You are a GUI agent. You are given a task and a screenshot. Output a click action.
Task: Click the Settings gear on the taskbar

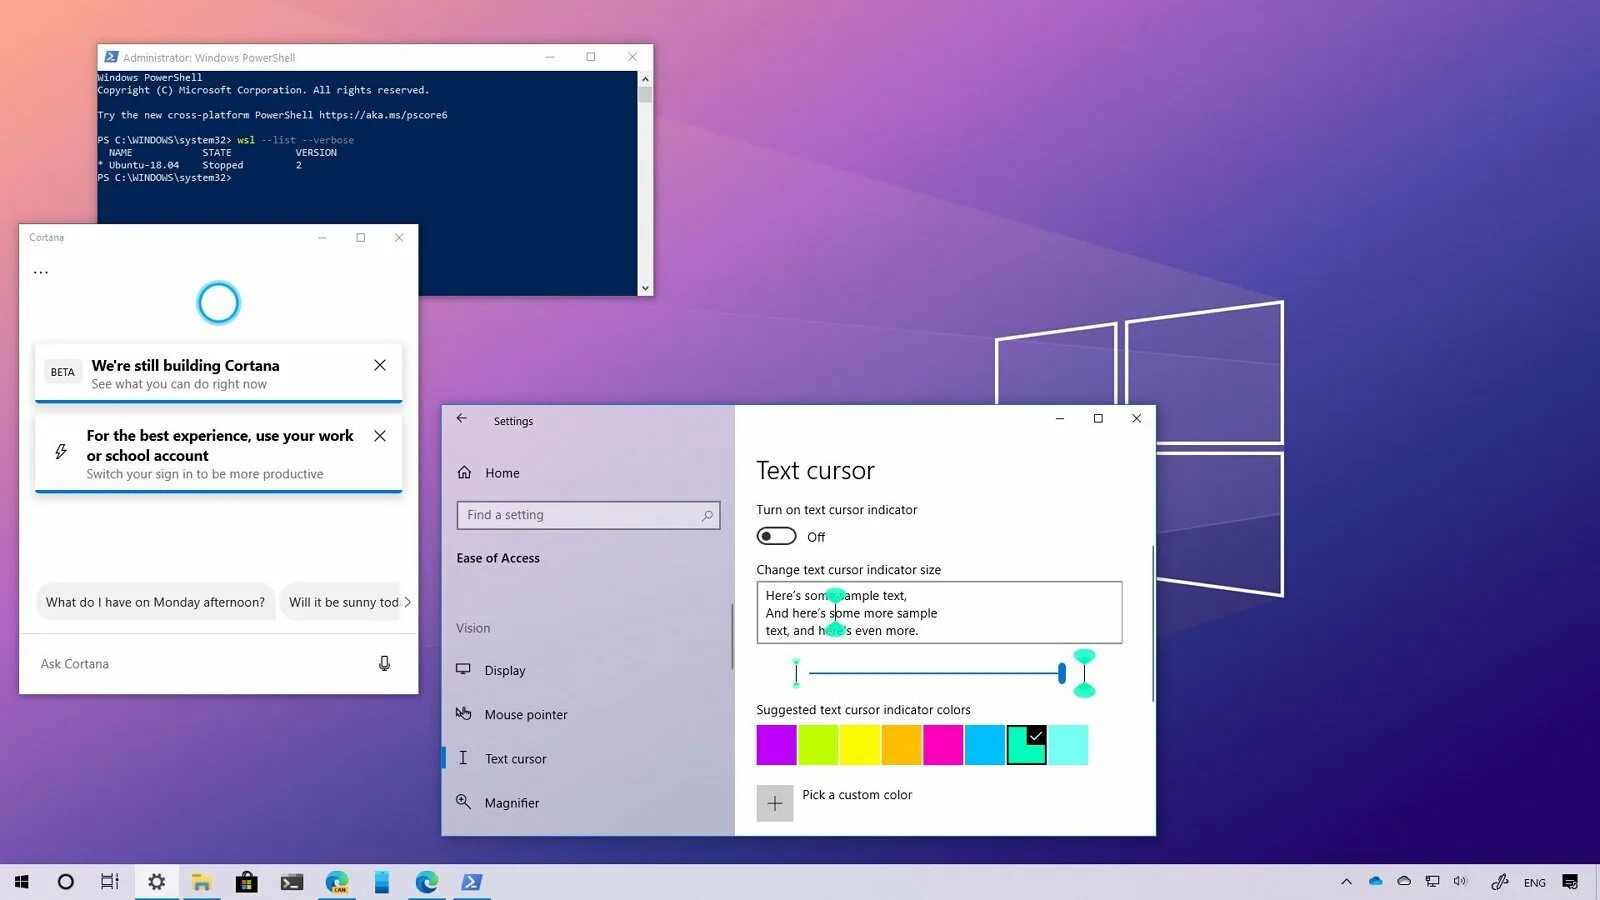coord(156,882)
